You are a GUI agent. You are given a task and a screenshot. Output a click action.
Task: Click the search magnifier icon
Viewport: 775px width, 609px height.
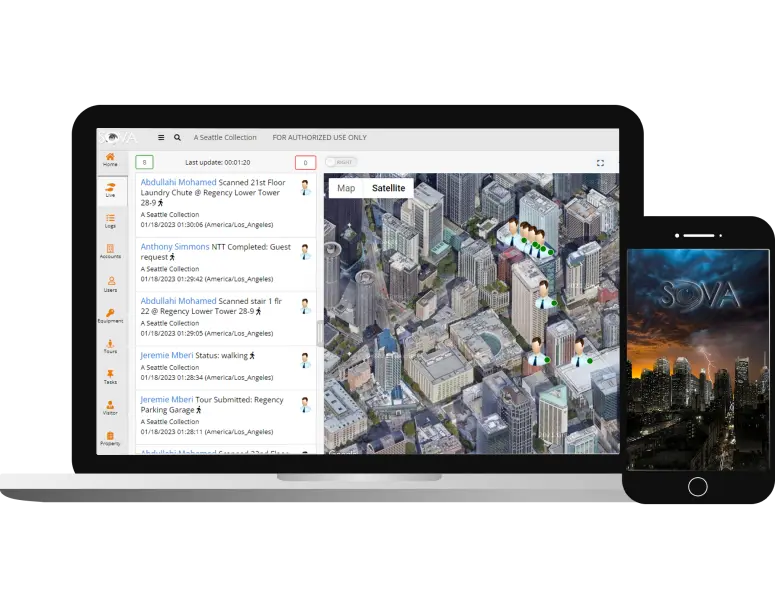[x=177, y=138]
